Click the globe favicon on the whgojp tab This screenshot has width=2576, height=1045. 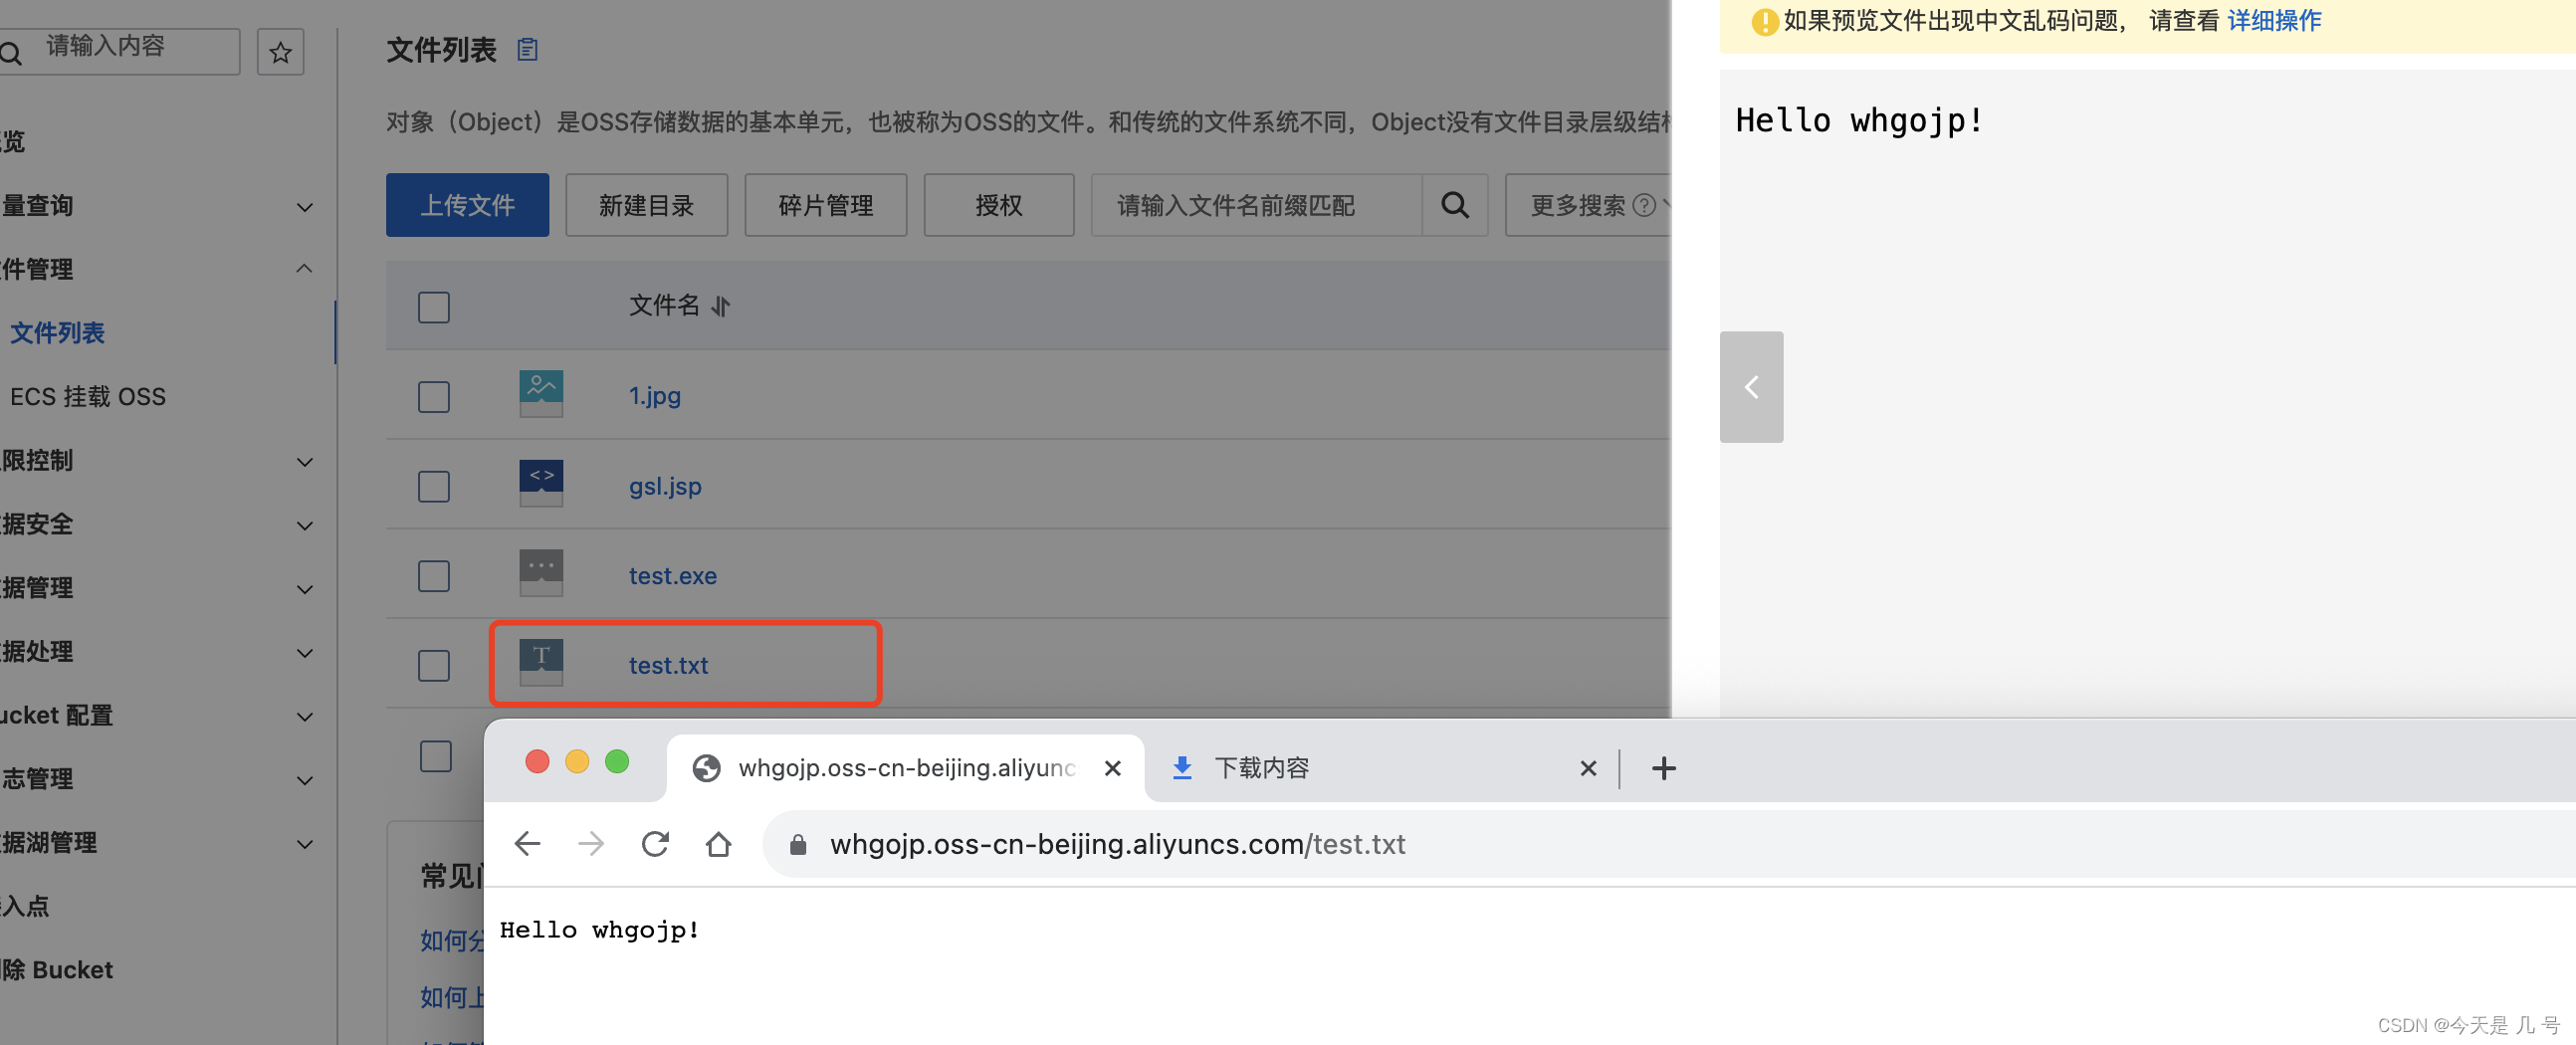(707, 768)
